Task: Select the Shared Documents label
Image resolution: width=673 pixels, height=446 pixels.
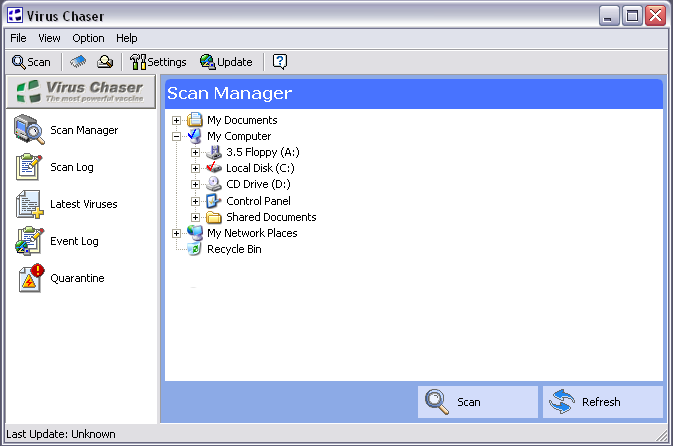Action: point(271,217)
